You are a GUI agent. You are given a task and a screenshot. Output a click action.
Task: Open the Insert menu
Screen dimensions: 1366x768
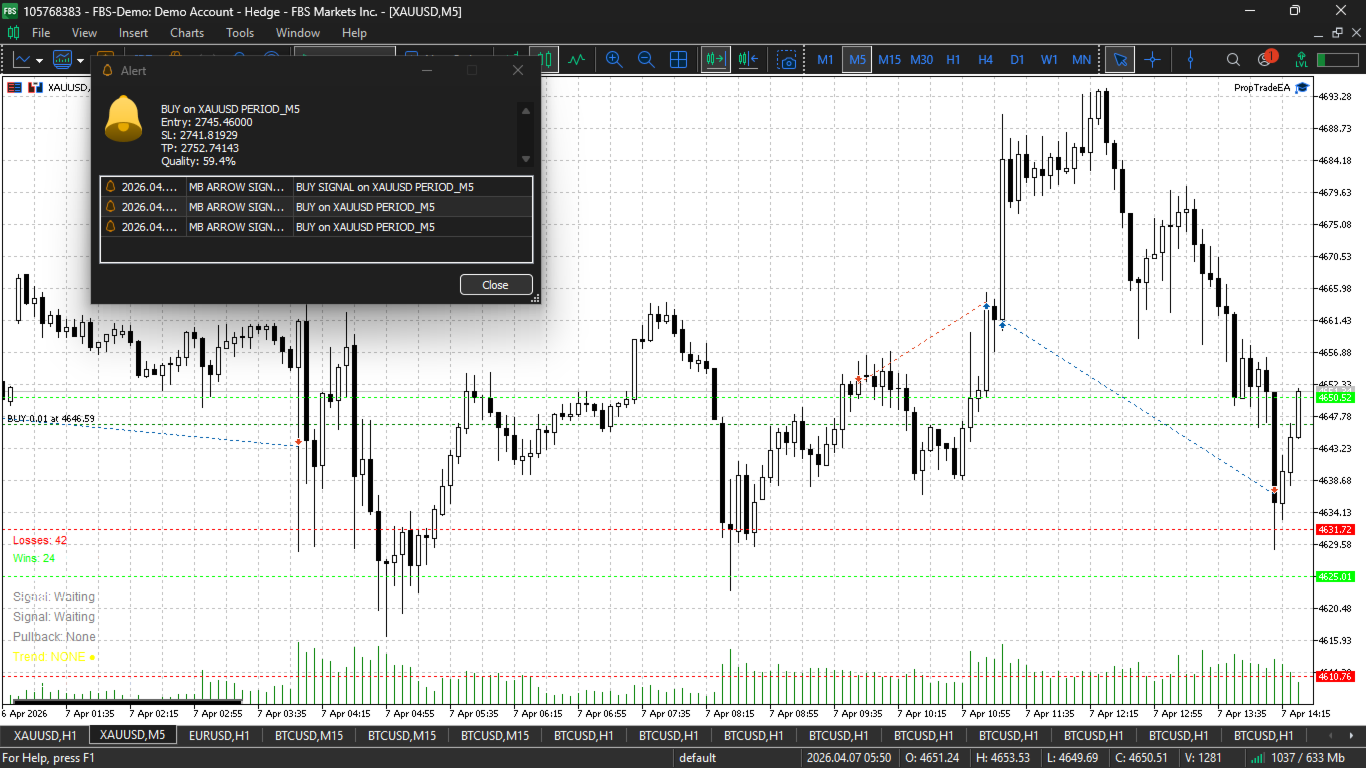click(133, 33)
